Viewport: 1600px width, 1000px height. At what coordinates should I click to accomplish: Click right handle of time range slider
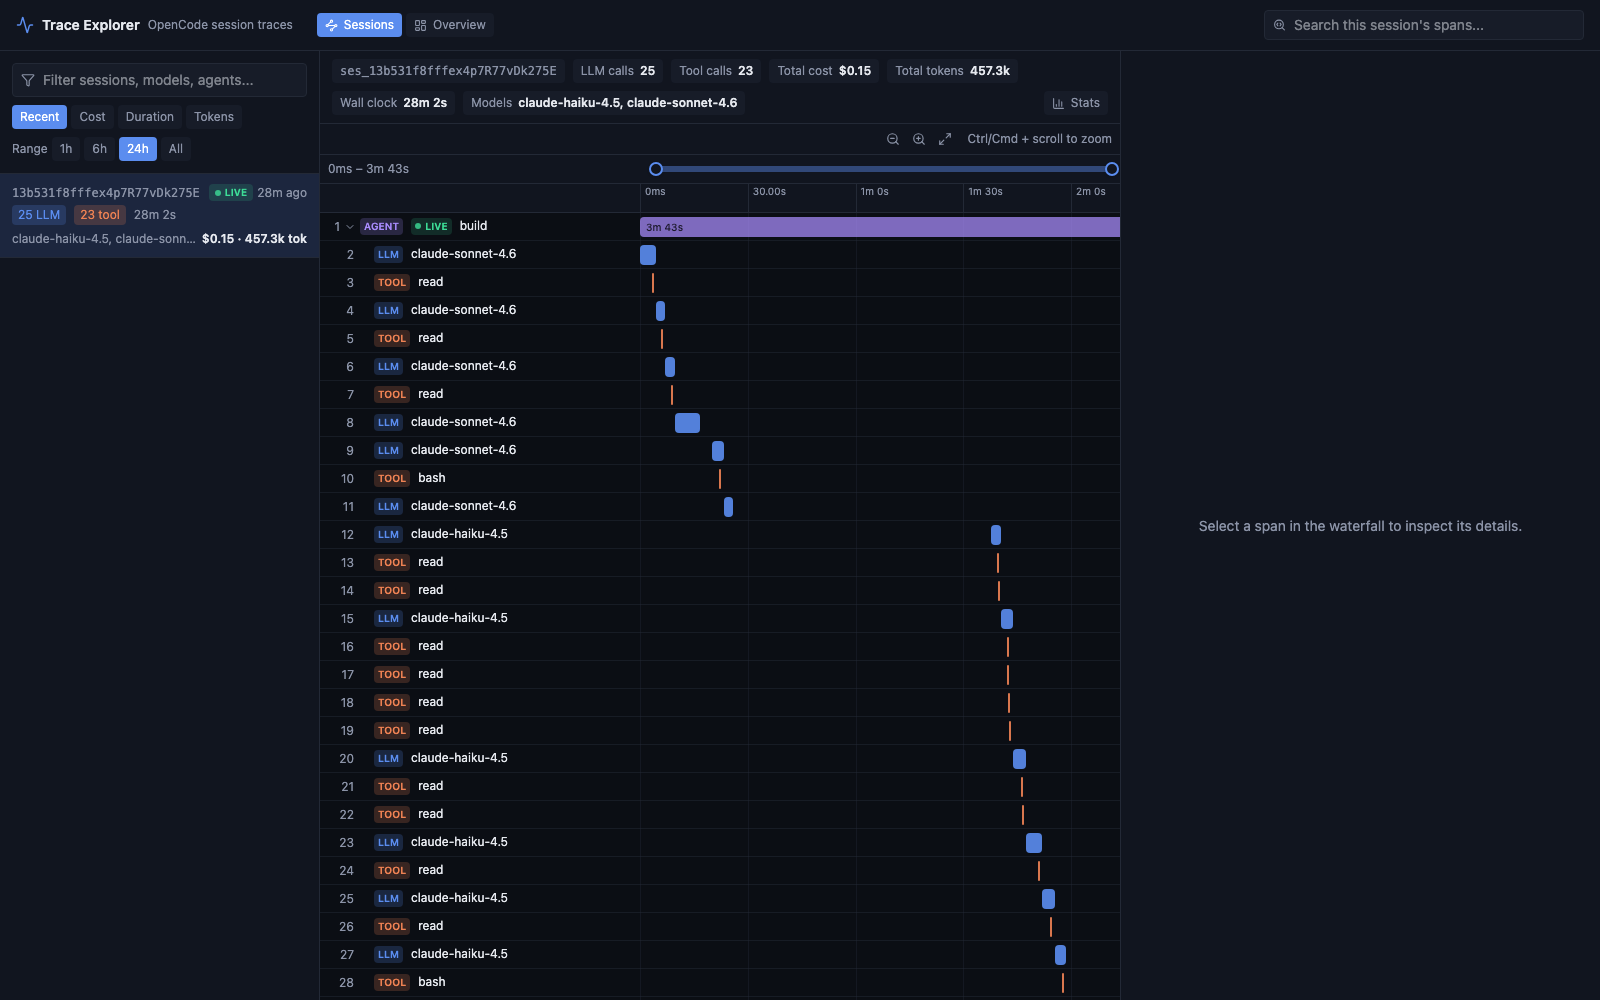(x=1112, y=169)
